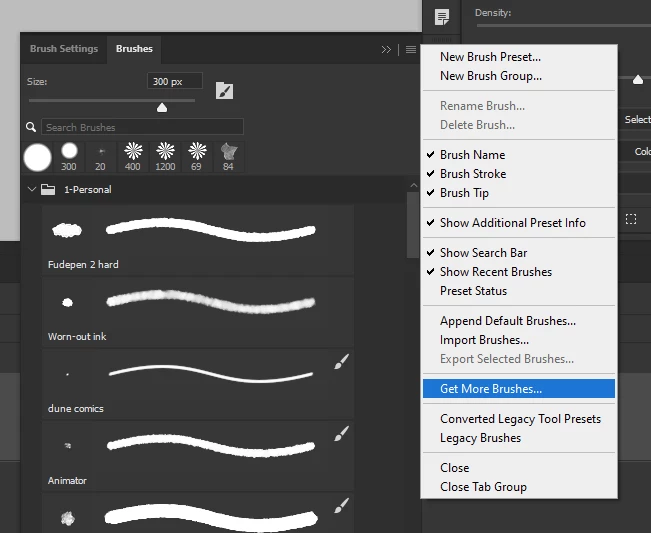
Task: Open Converted Legacy Tool Presets entry
Action: (x=519, y=418)
